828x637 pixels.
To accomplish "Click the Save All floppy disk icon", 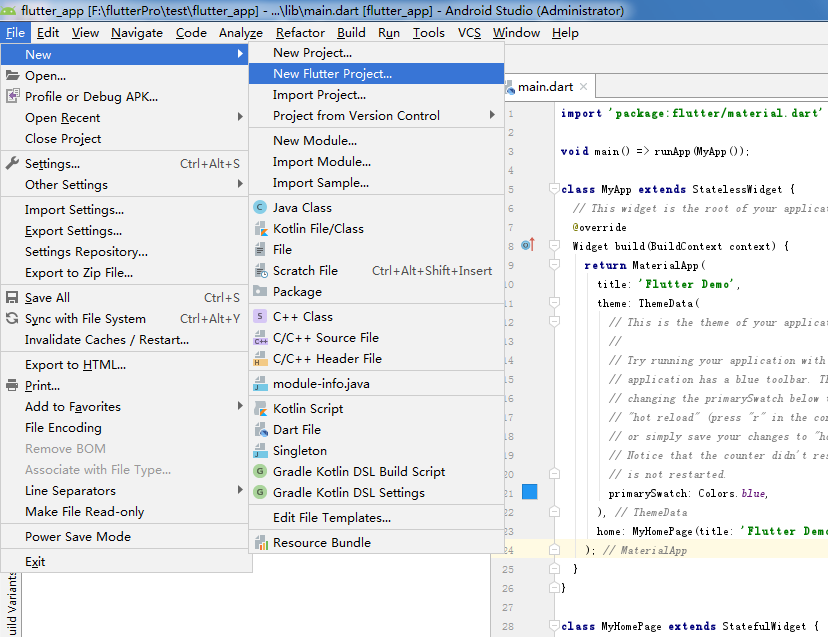I will [12, 297].
